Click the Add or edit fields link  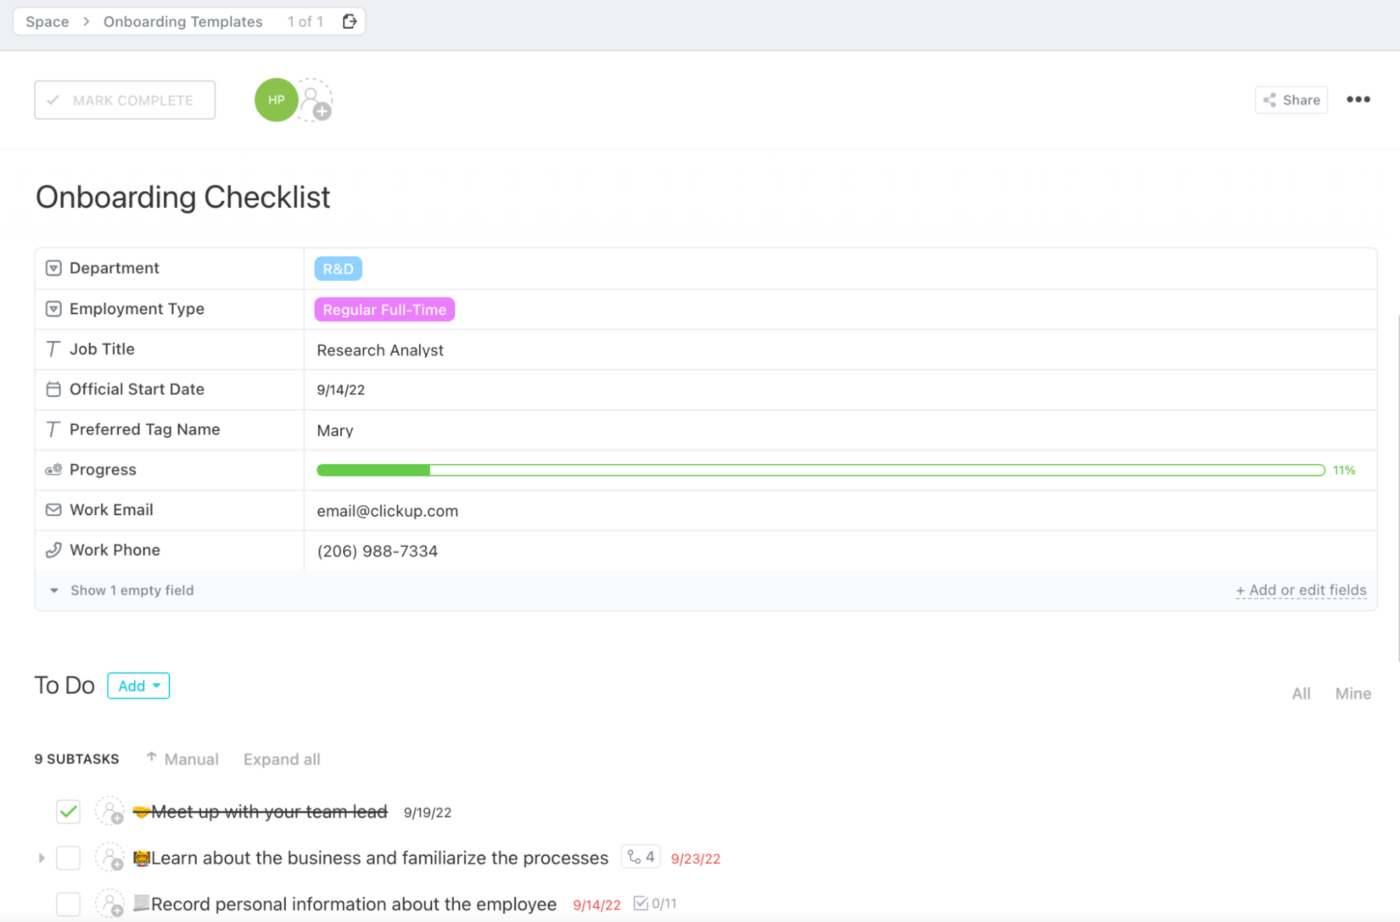pos(1301,590)
